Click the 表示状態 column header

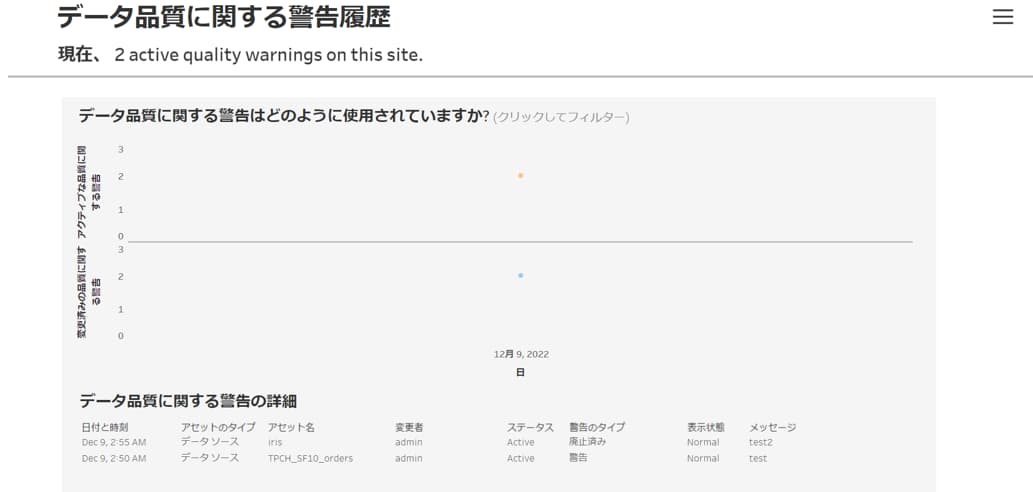tap(706, 427)
